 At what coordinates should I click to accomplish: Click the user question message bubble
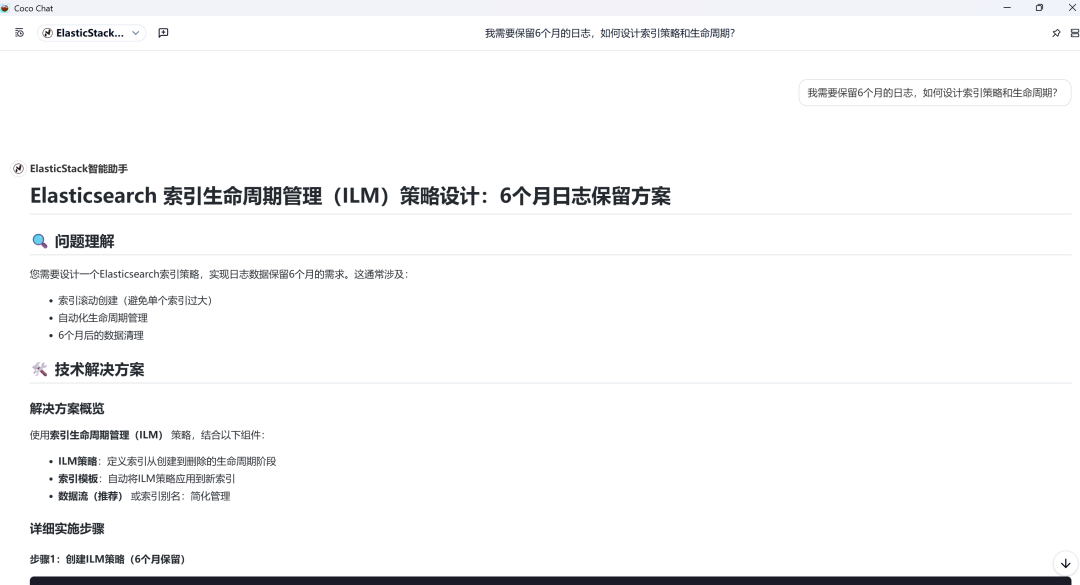click(x=933, y=92)
